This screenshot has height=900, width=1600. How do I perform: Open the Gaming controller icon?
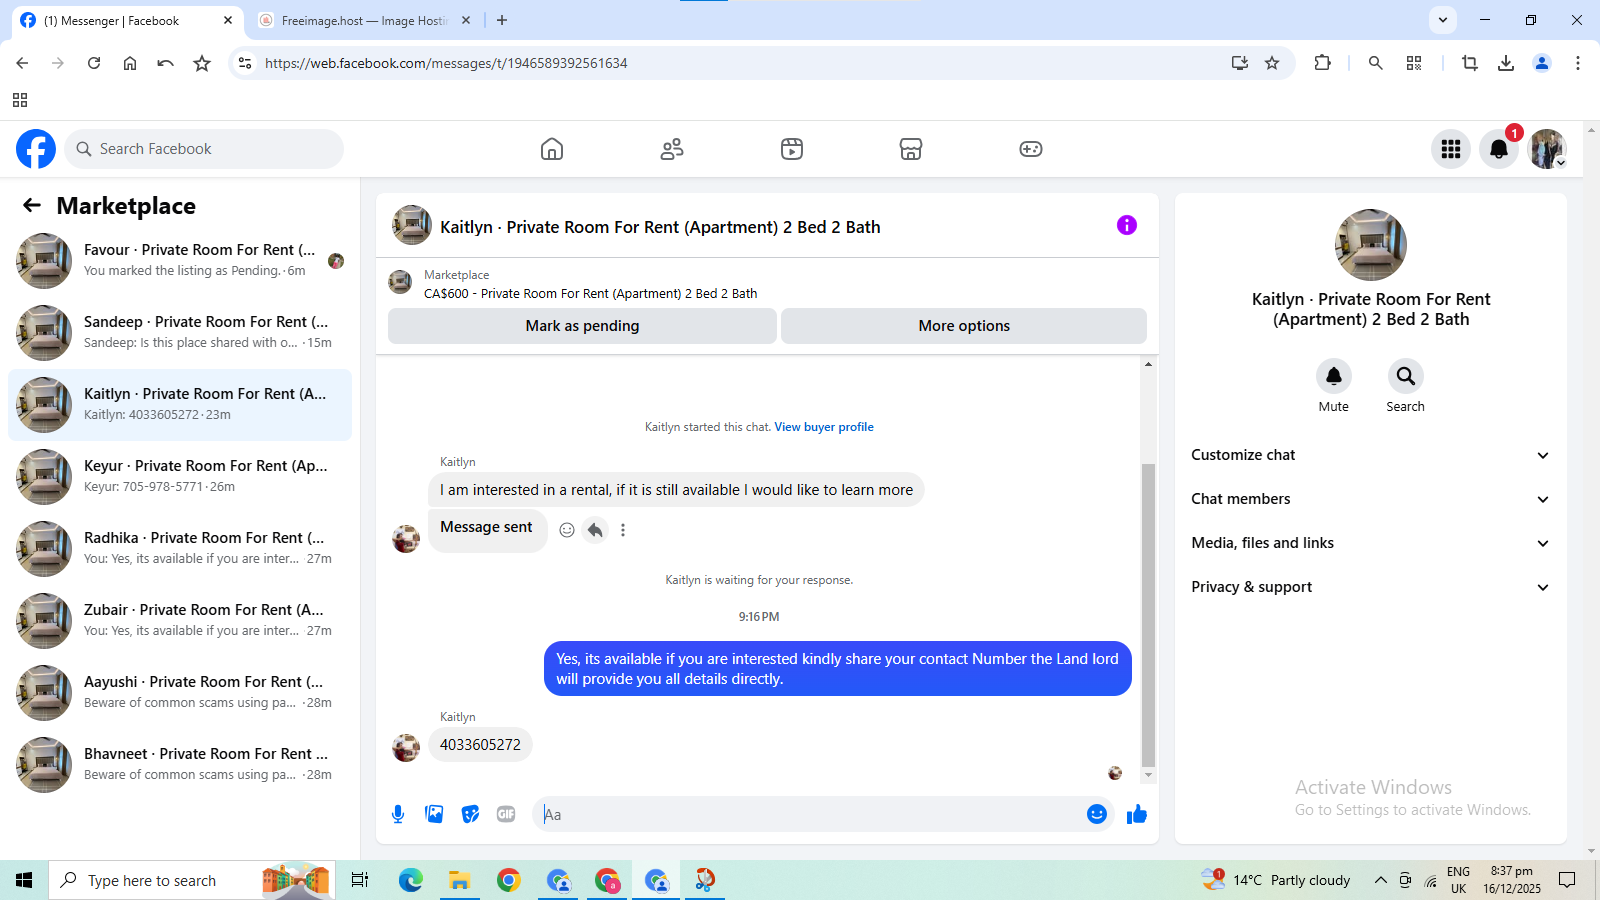coord(1031,149)
